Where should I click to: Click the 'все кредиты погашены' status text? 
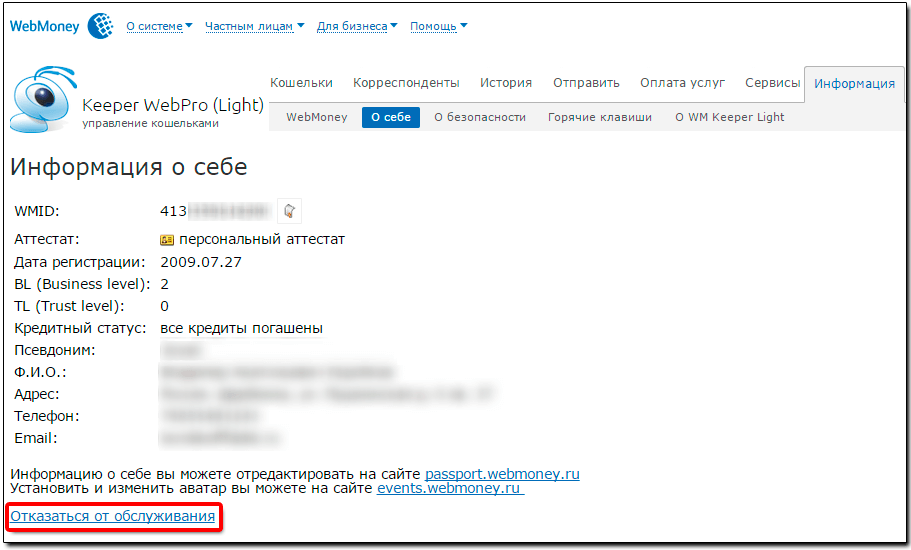tap(242, 328)
